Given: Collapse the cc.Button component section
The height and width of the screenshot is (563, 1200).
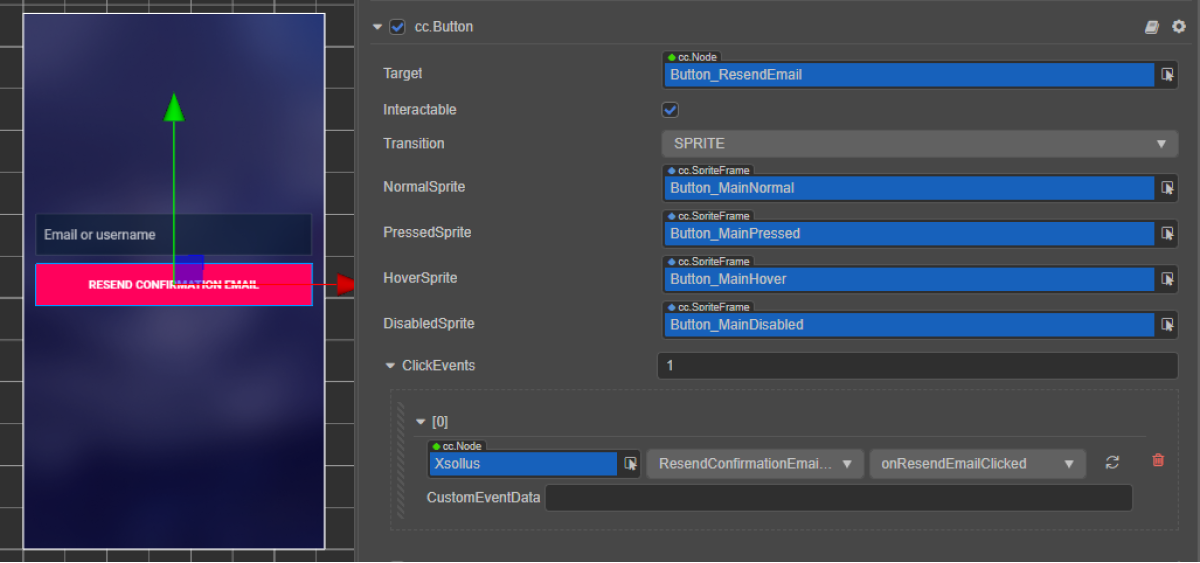Looking at the screenshot, I should pos(377,27).
